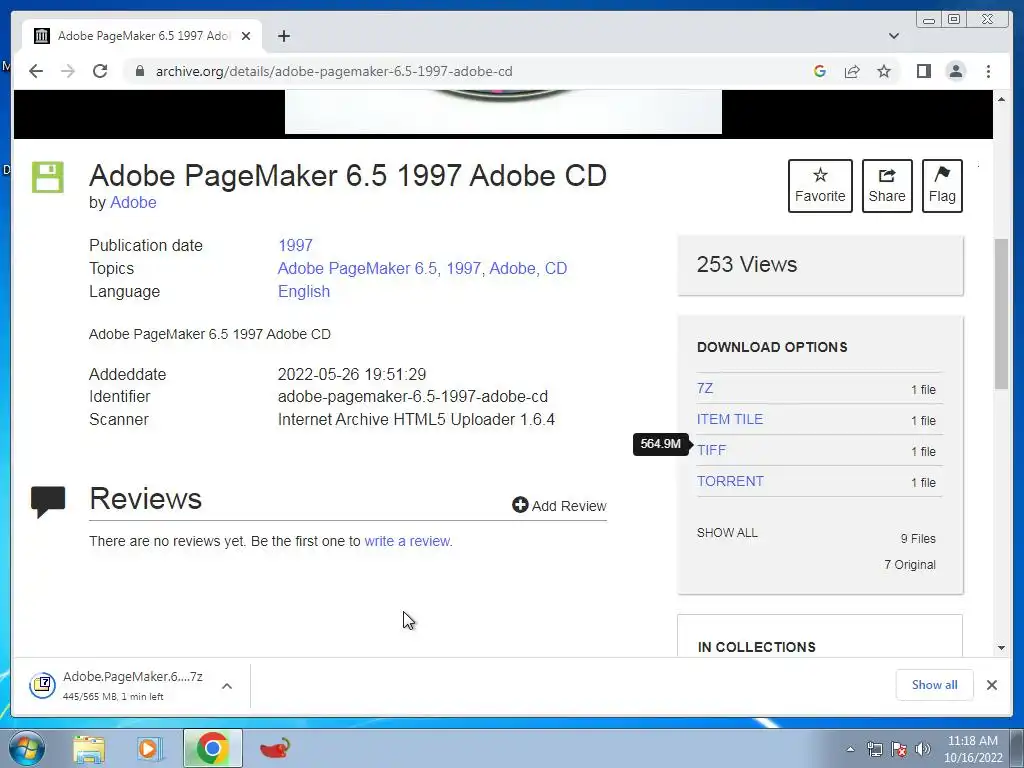Go back using the browser back arrow
The height and width of the screenshot is (768, 1024).
pos(36,71)
